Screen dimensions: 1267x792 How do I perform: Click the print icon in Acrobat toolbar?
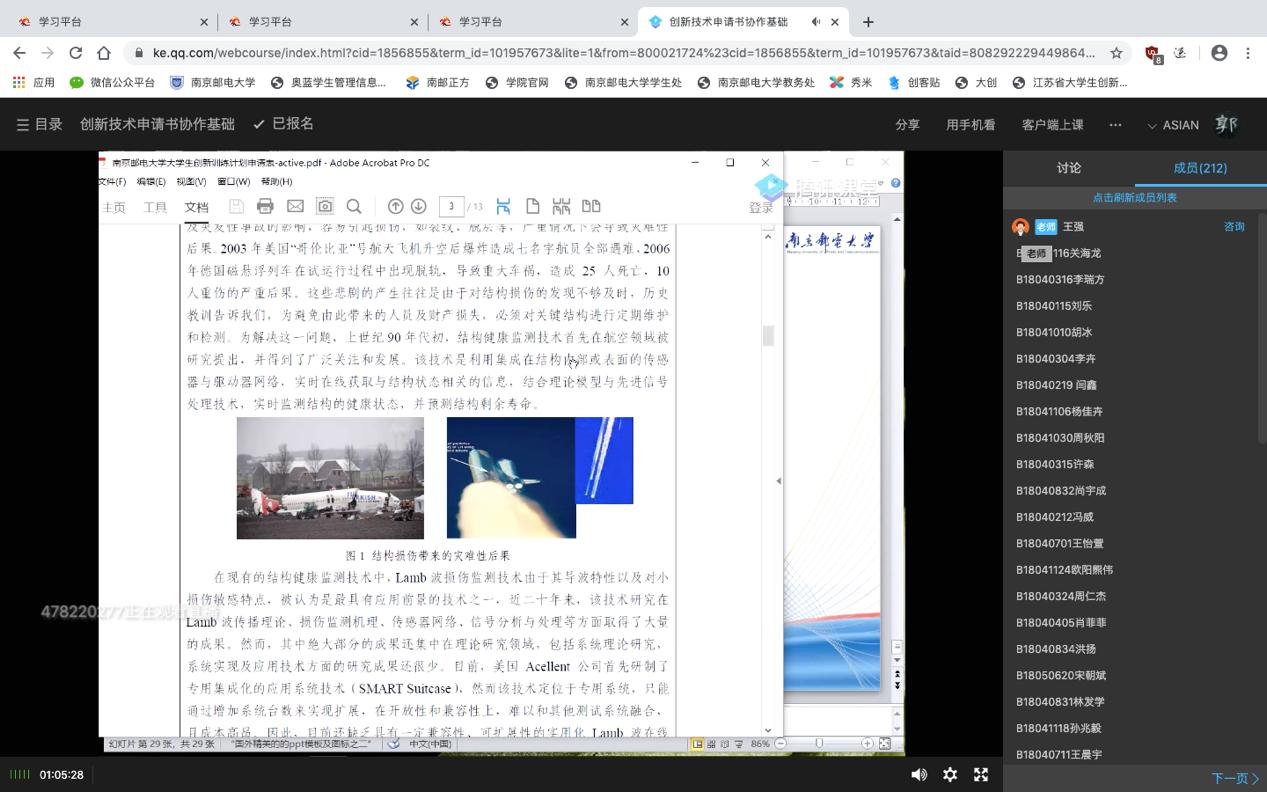(x=265, y=206)
